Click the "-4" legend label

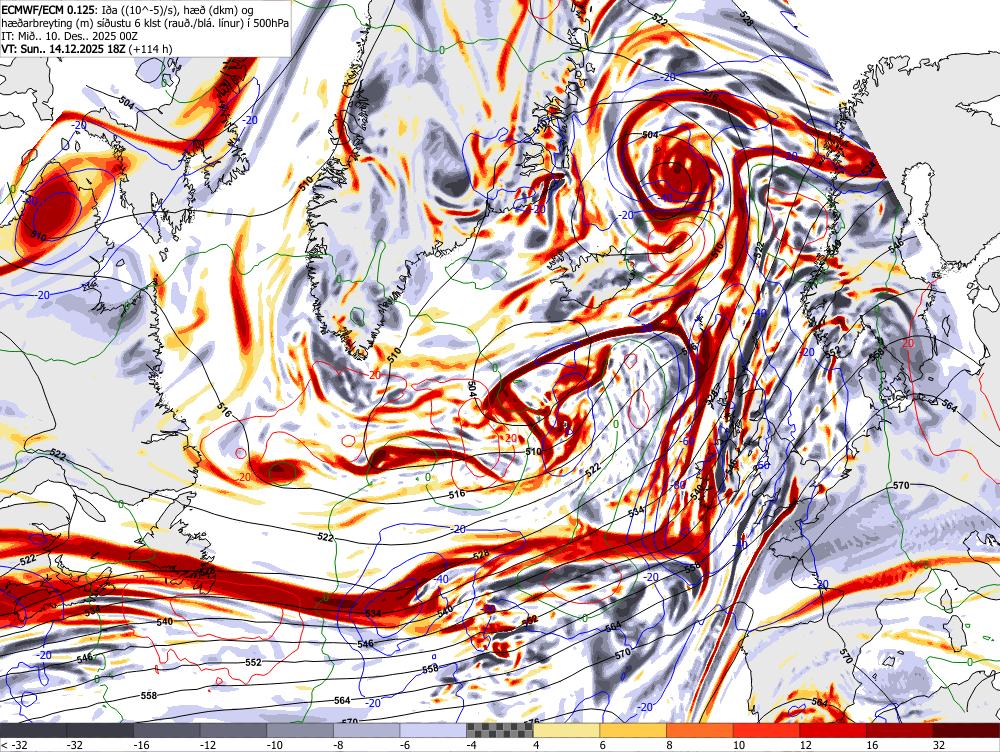click(x=471, y=745)
